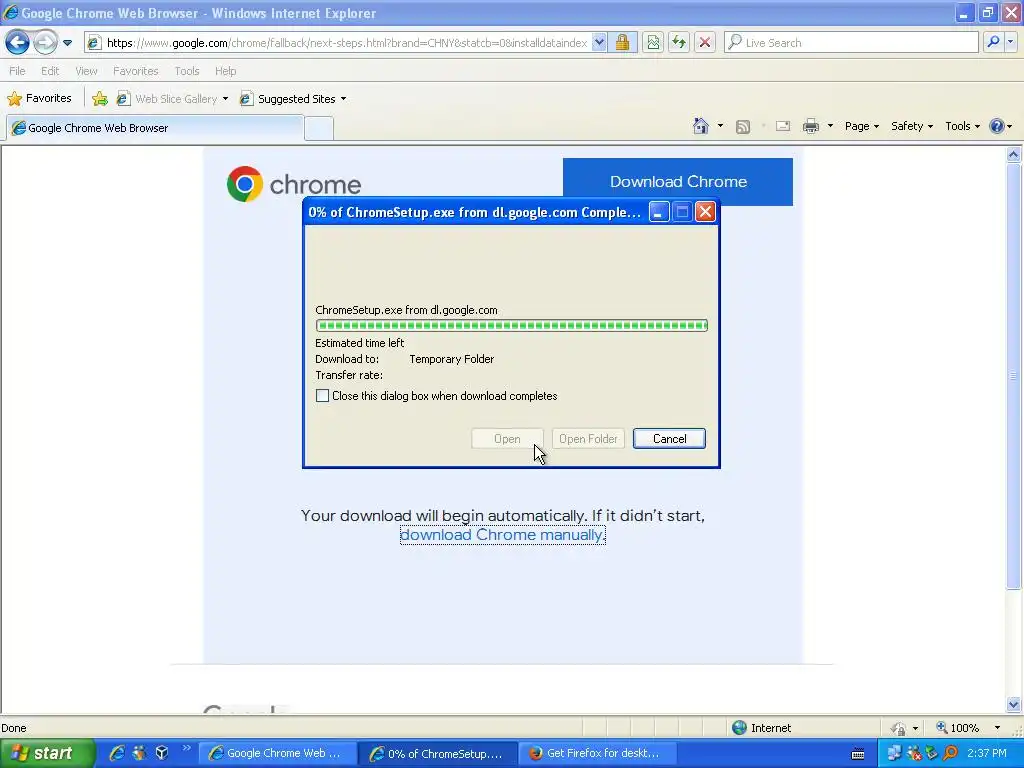
Task: Click the red Stop loading icon
Action: point(705,43)
